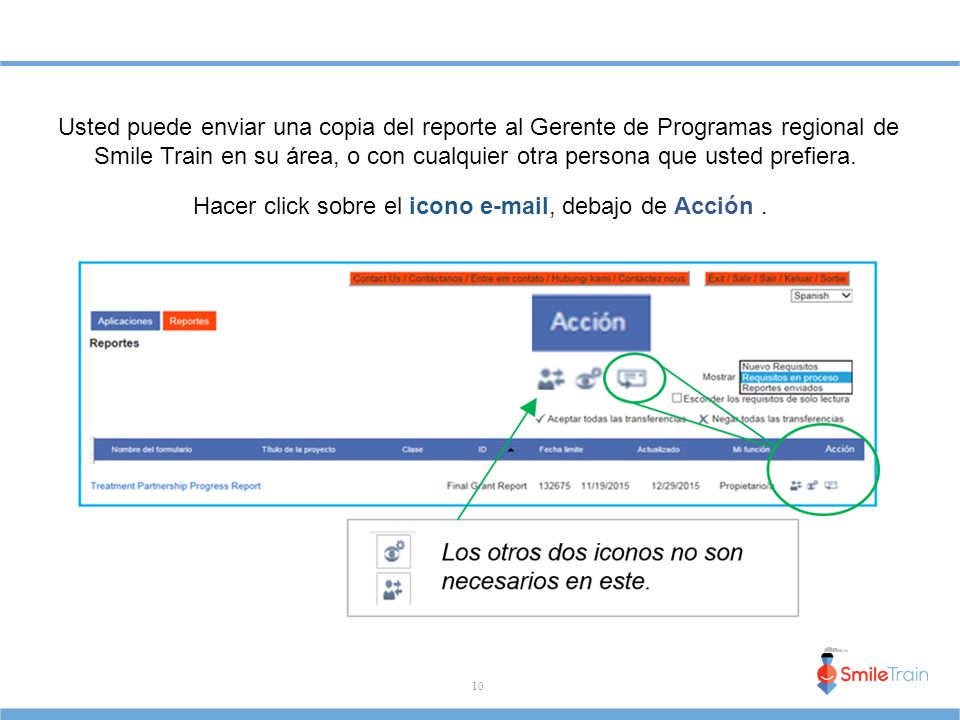Open the Spanish language dropdown
The width and height of the screenshot is (960, 720).
[x=822, y=296]
